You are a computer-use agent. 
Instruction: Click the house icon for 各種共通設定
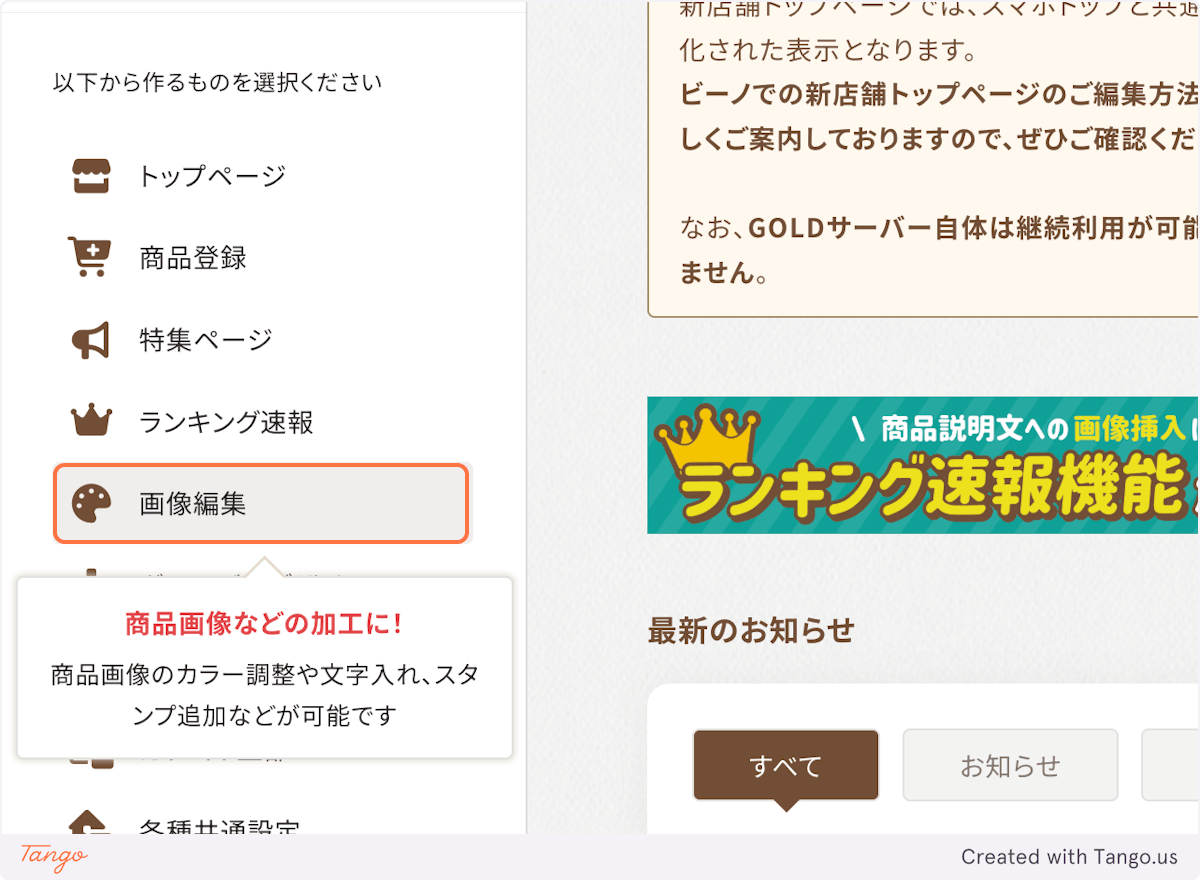point(89,825)
